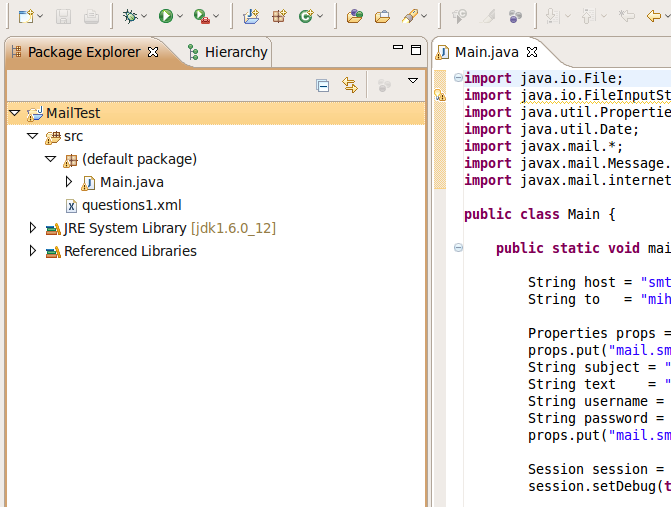Toggle Link with Editor

coord(350,85)
